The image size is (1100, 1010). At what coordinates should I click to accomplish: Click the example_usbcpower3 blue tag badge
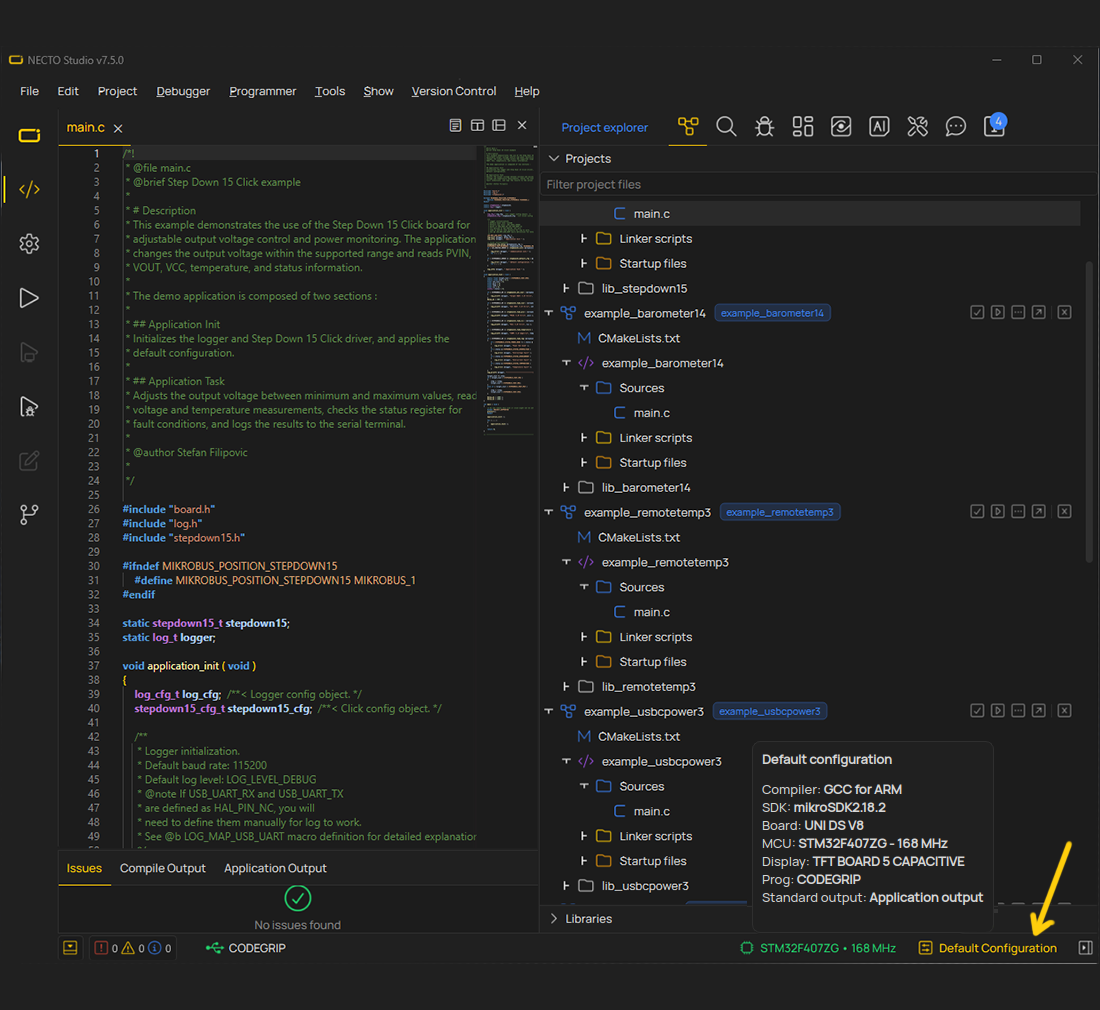tap(770, 711)
